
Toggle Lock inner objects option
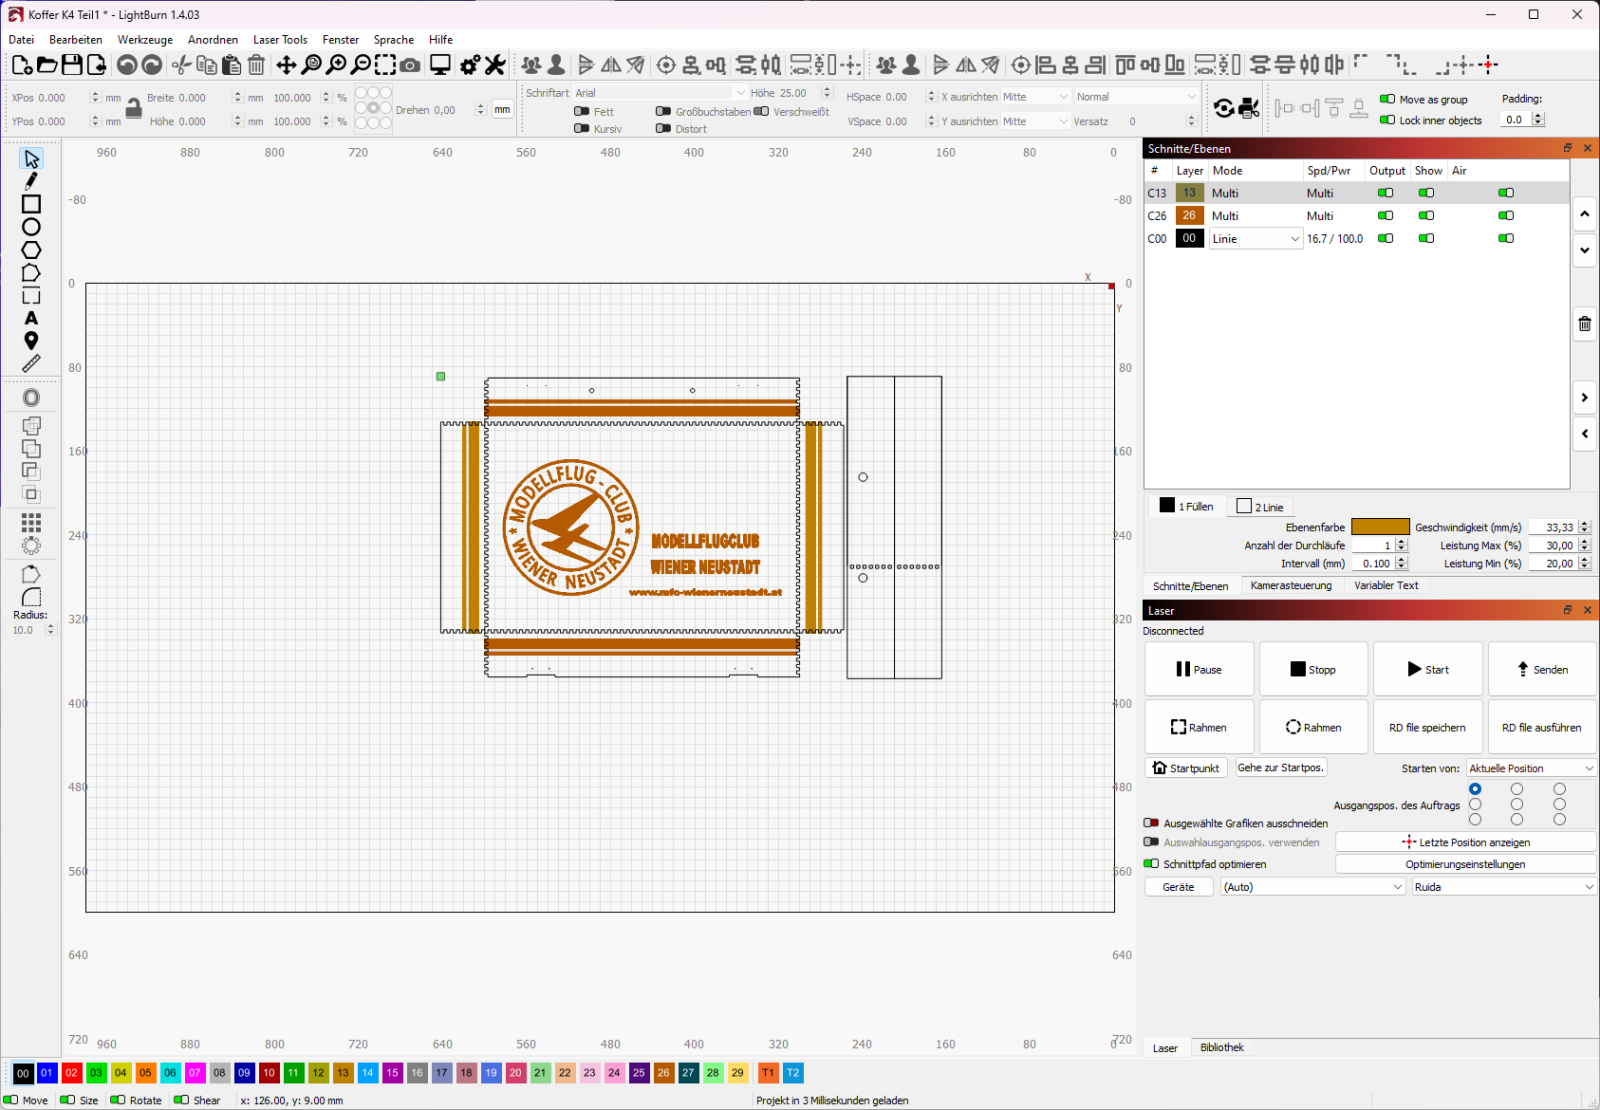tap(1387, 120)
